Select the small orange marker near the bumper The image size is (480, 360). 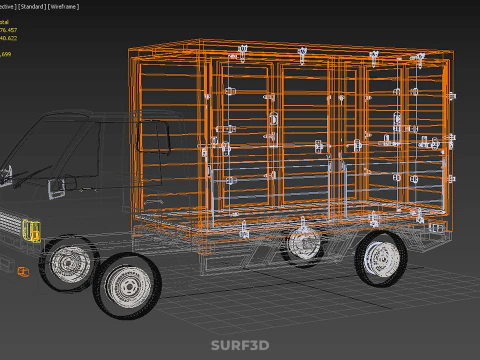[x=23, y=272]
